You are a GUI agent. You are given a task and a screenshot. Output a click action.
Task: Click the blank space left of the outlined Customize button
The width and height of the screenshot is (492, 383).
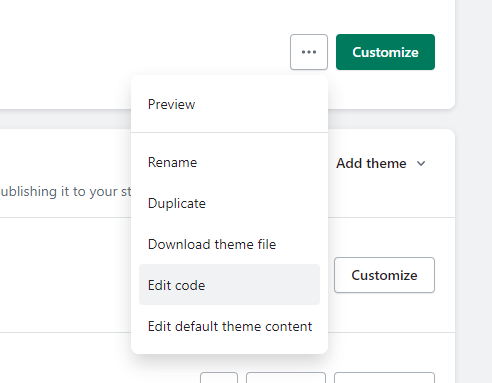67,275
